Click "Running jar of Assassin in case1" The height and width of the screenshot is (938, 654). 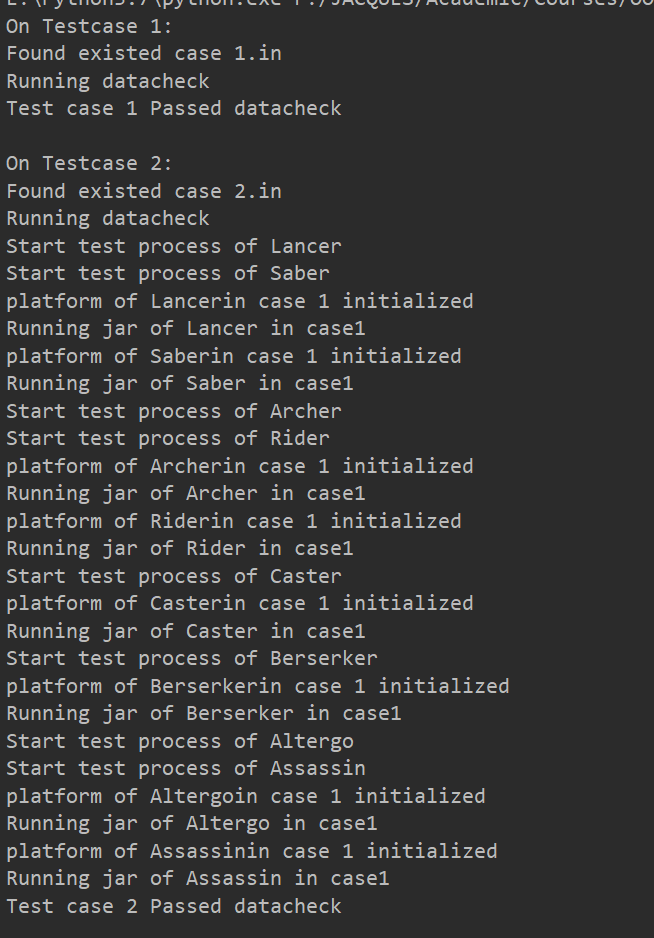tap(197, 878)
